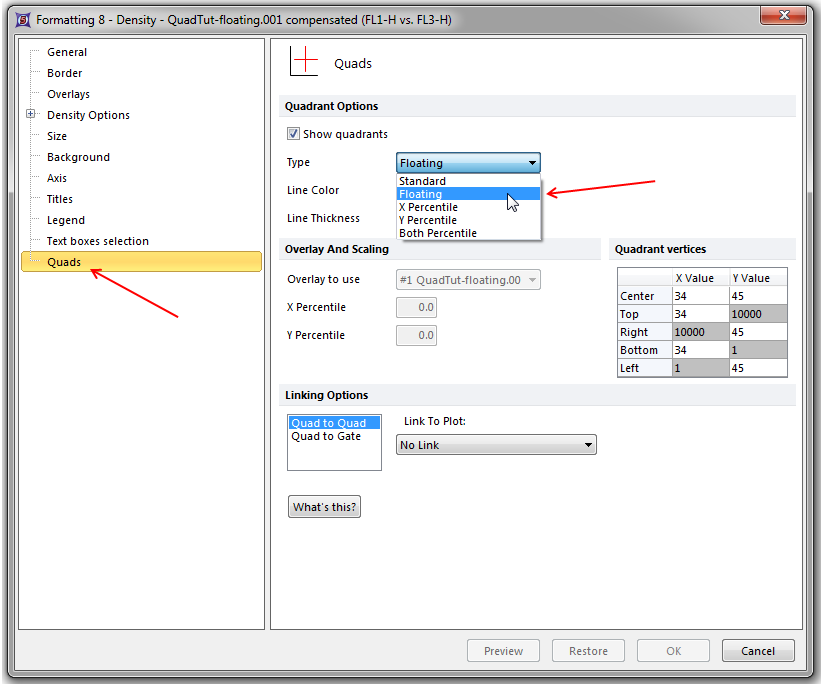822x687 pixels.
Task: Select Standard from the Type list
Action: pos(423,181)
